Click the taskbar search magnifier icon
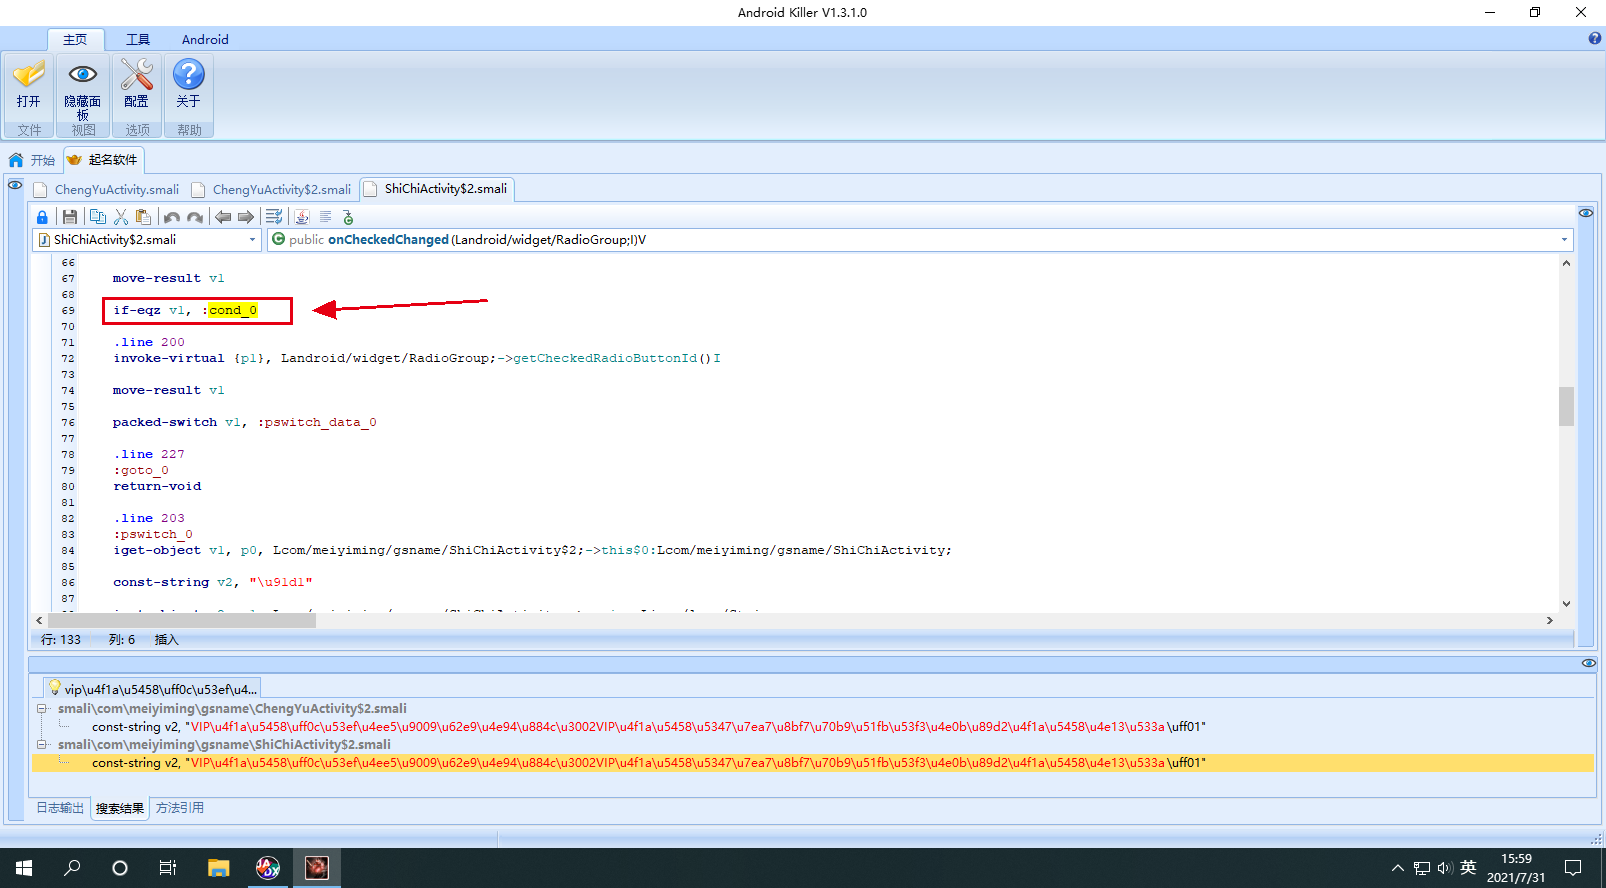 pos(72,868)
